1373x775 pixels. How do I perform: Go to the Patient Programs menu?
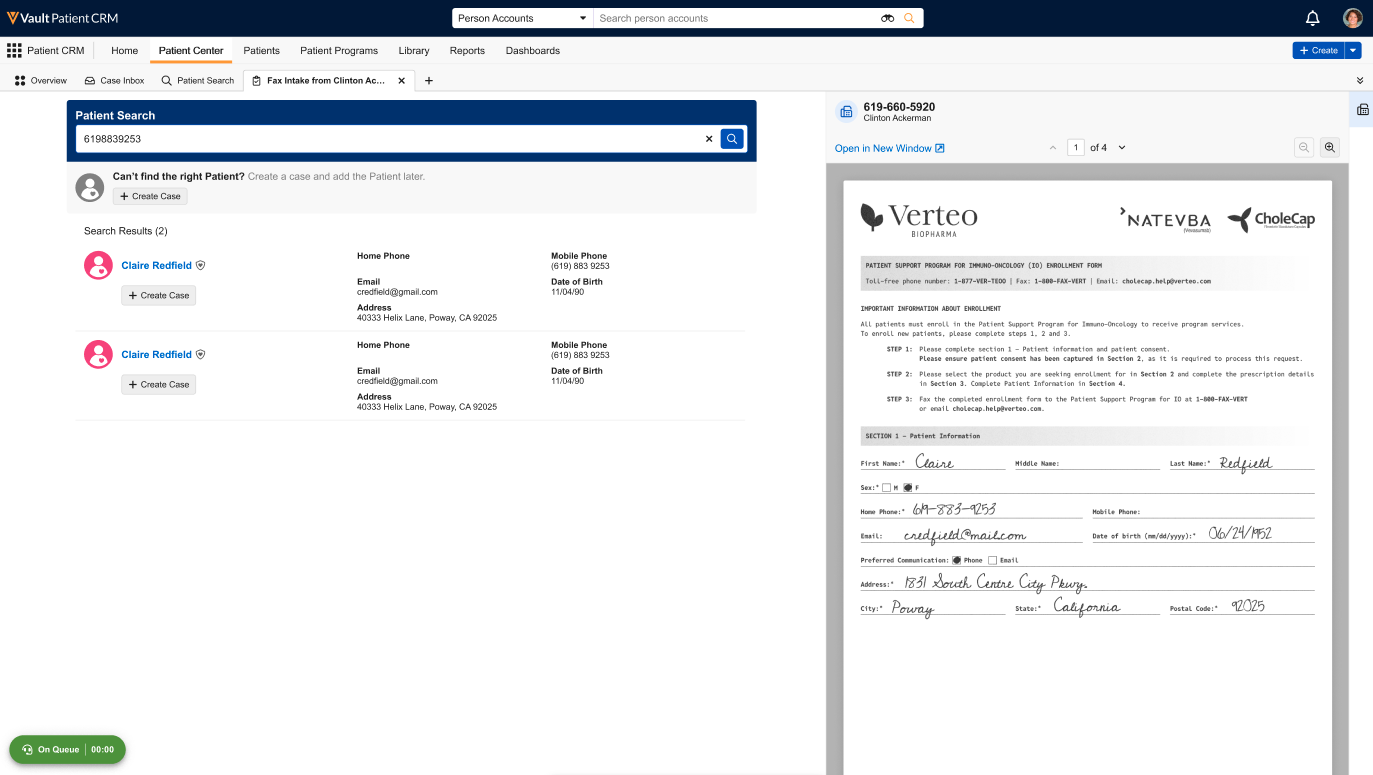tap(339, 50)
